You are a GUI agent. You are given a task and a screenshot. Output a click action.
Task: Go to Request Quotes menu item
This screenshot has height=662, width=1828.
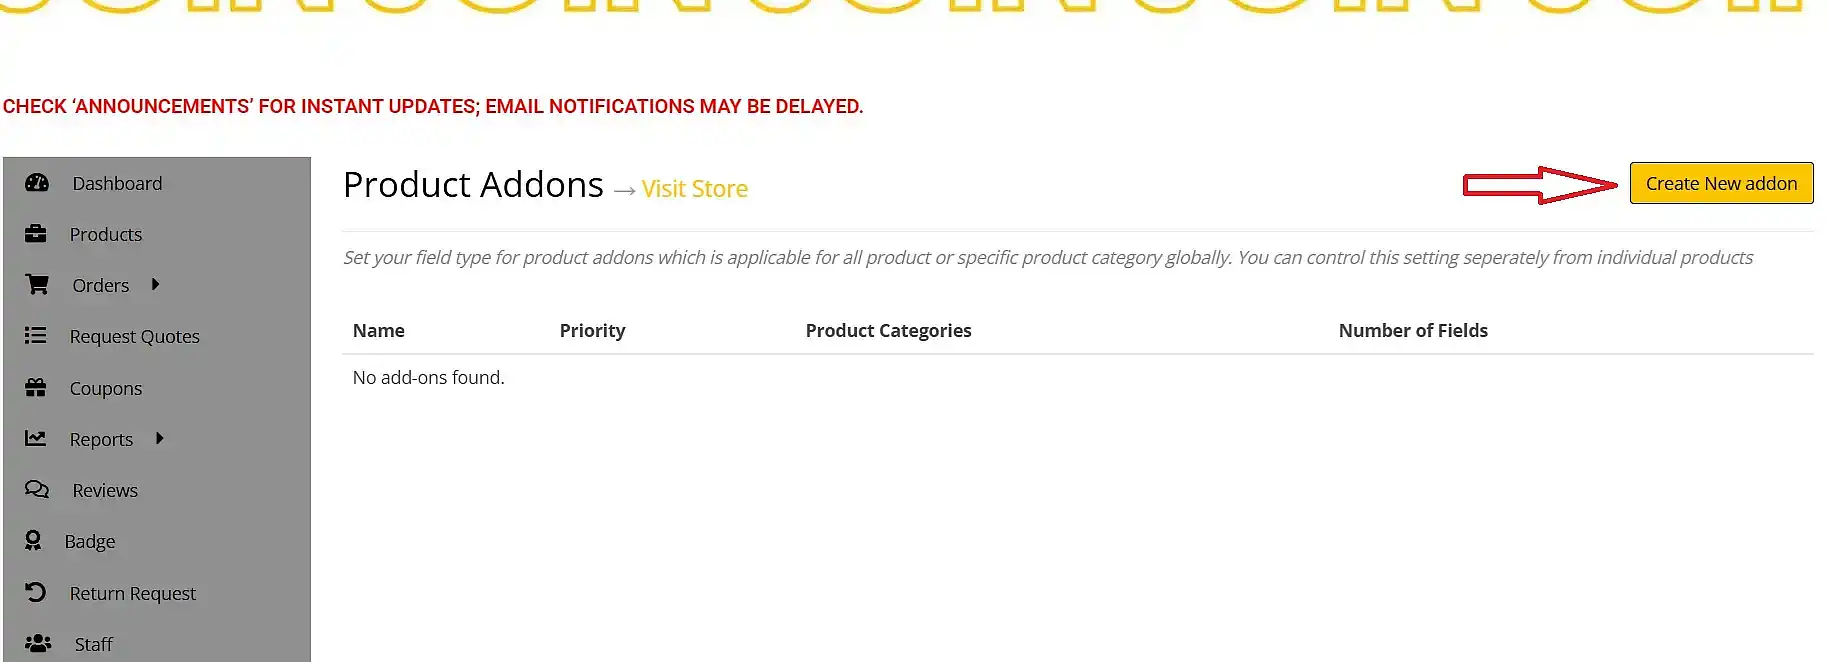coord(135,337)
